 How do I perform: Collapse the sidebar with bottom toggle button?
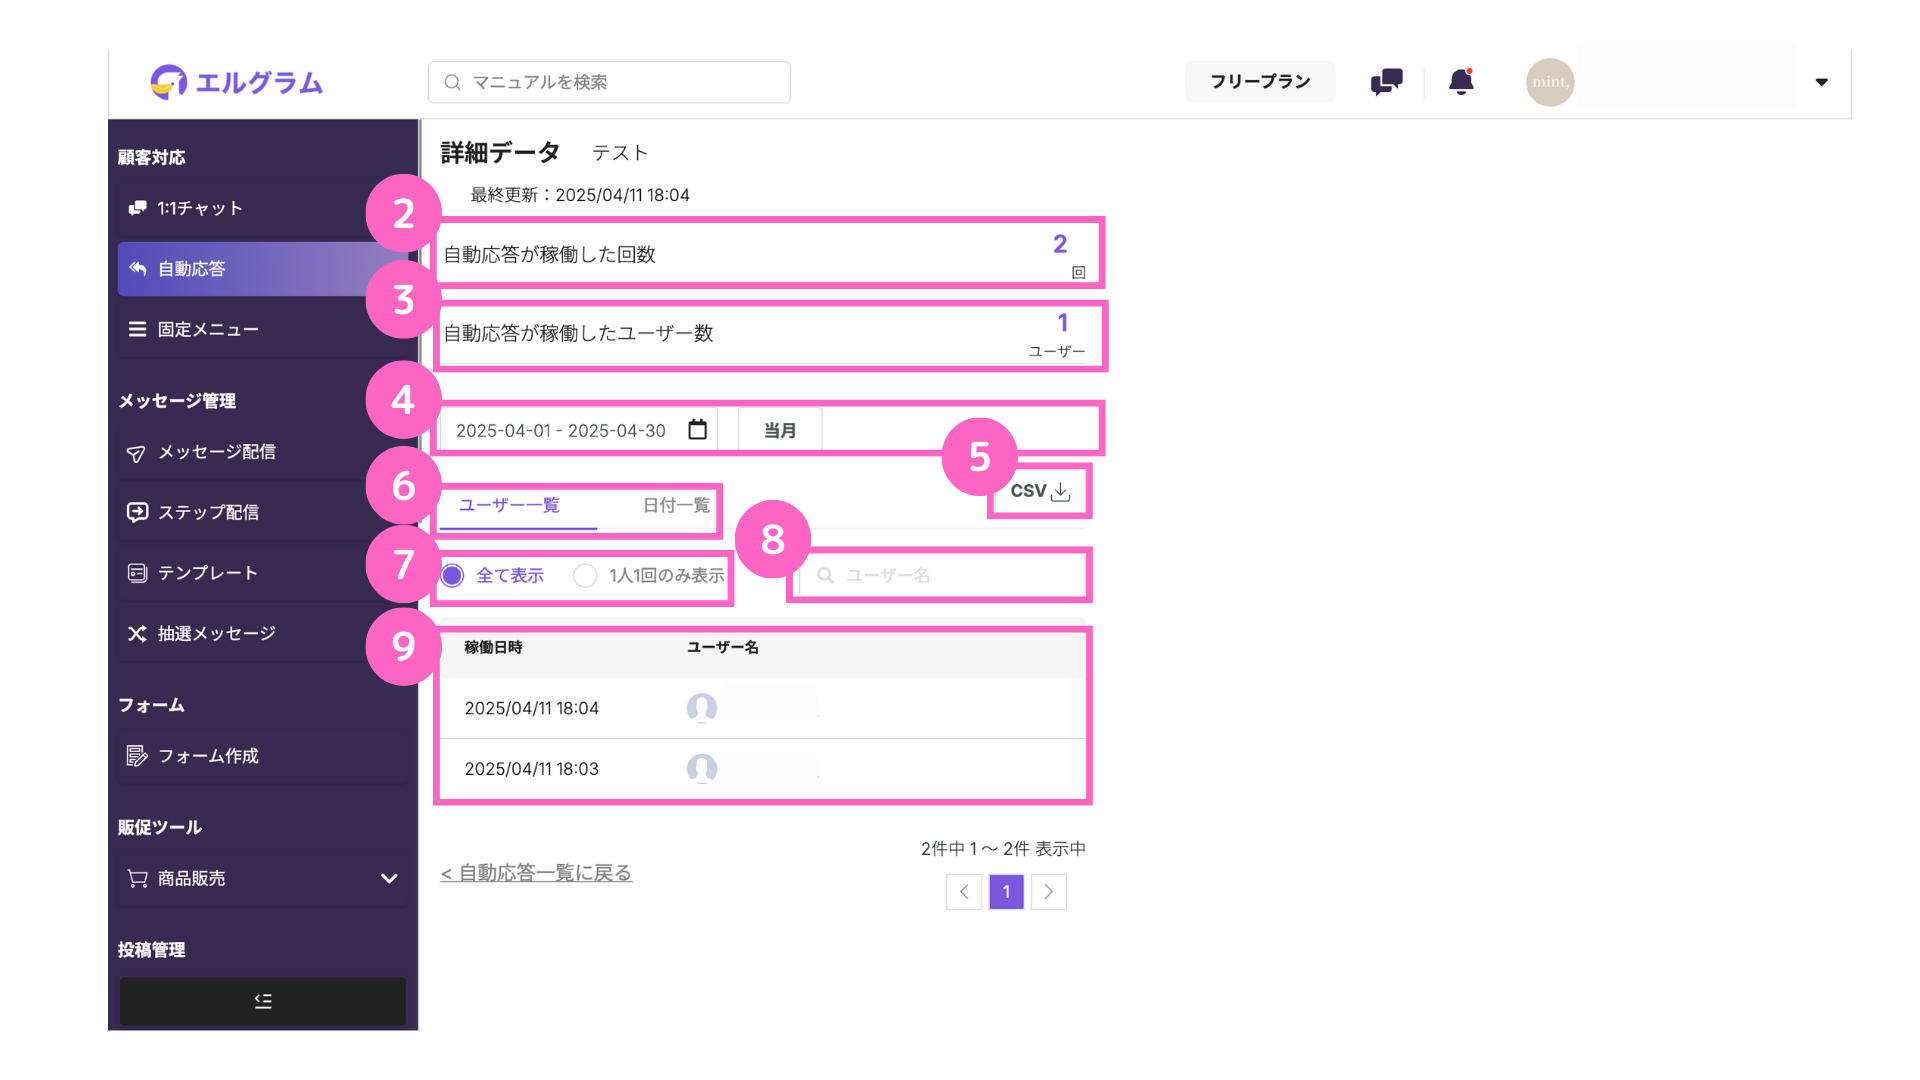263,1001
